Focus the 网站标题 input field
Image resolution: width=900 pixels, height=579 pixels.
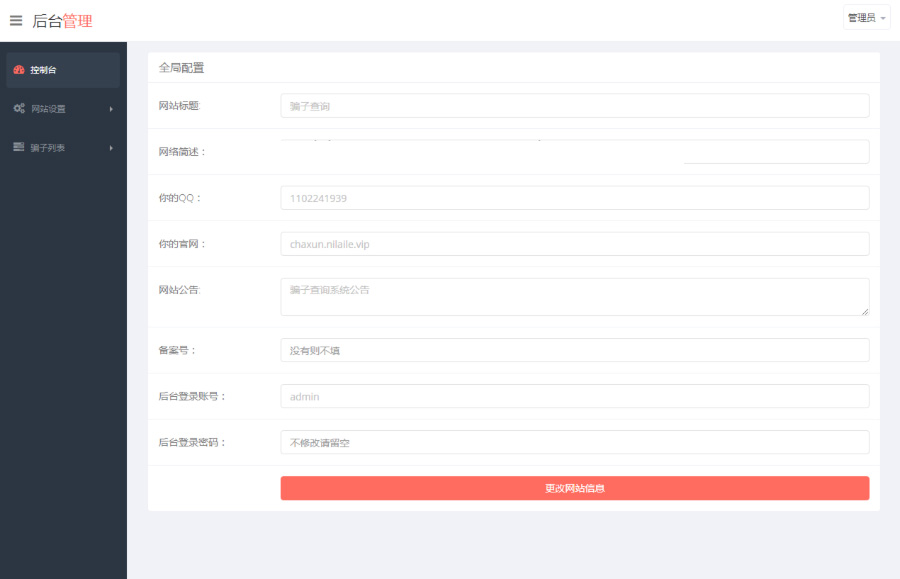[x=574, y=106]
